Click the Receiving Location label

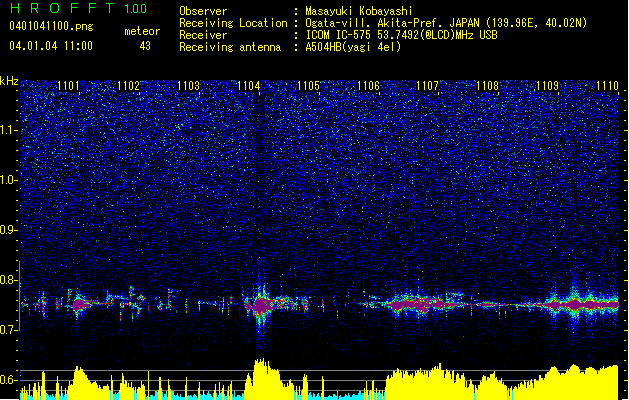click(233, 23)
